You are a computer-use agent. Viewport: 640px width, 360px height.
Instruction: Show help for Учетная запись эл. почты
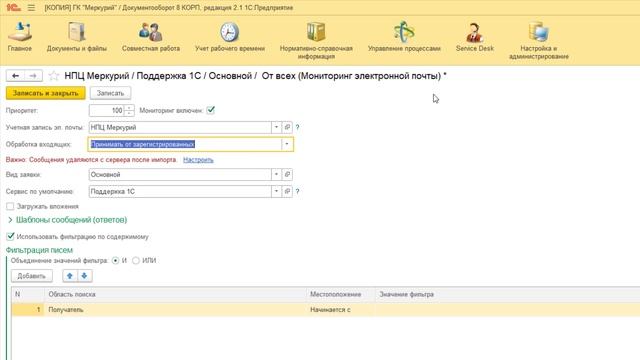pyautogui.click(x=298, y=127)
